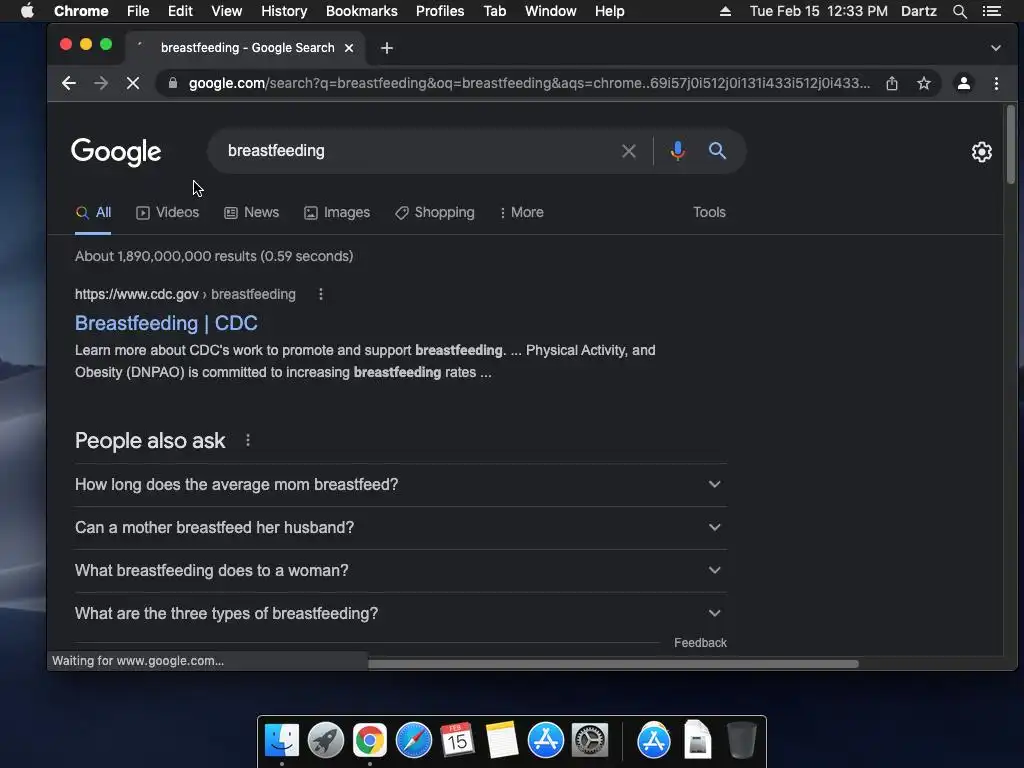Viewport: 1024px width, 768px height.
Task: Open Google quick settings gear
Action: pyautogui.click(x=982, y=152)
